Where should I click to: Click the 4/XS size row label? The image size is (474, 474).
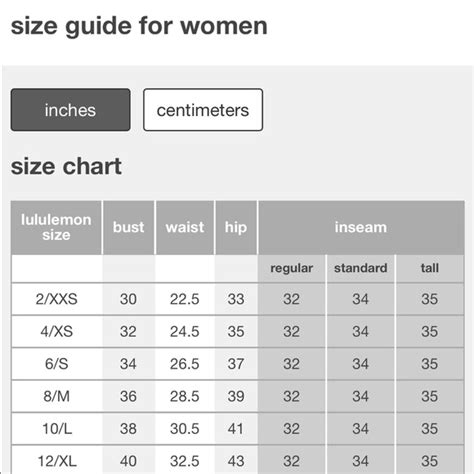(x=57, y=332)
